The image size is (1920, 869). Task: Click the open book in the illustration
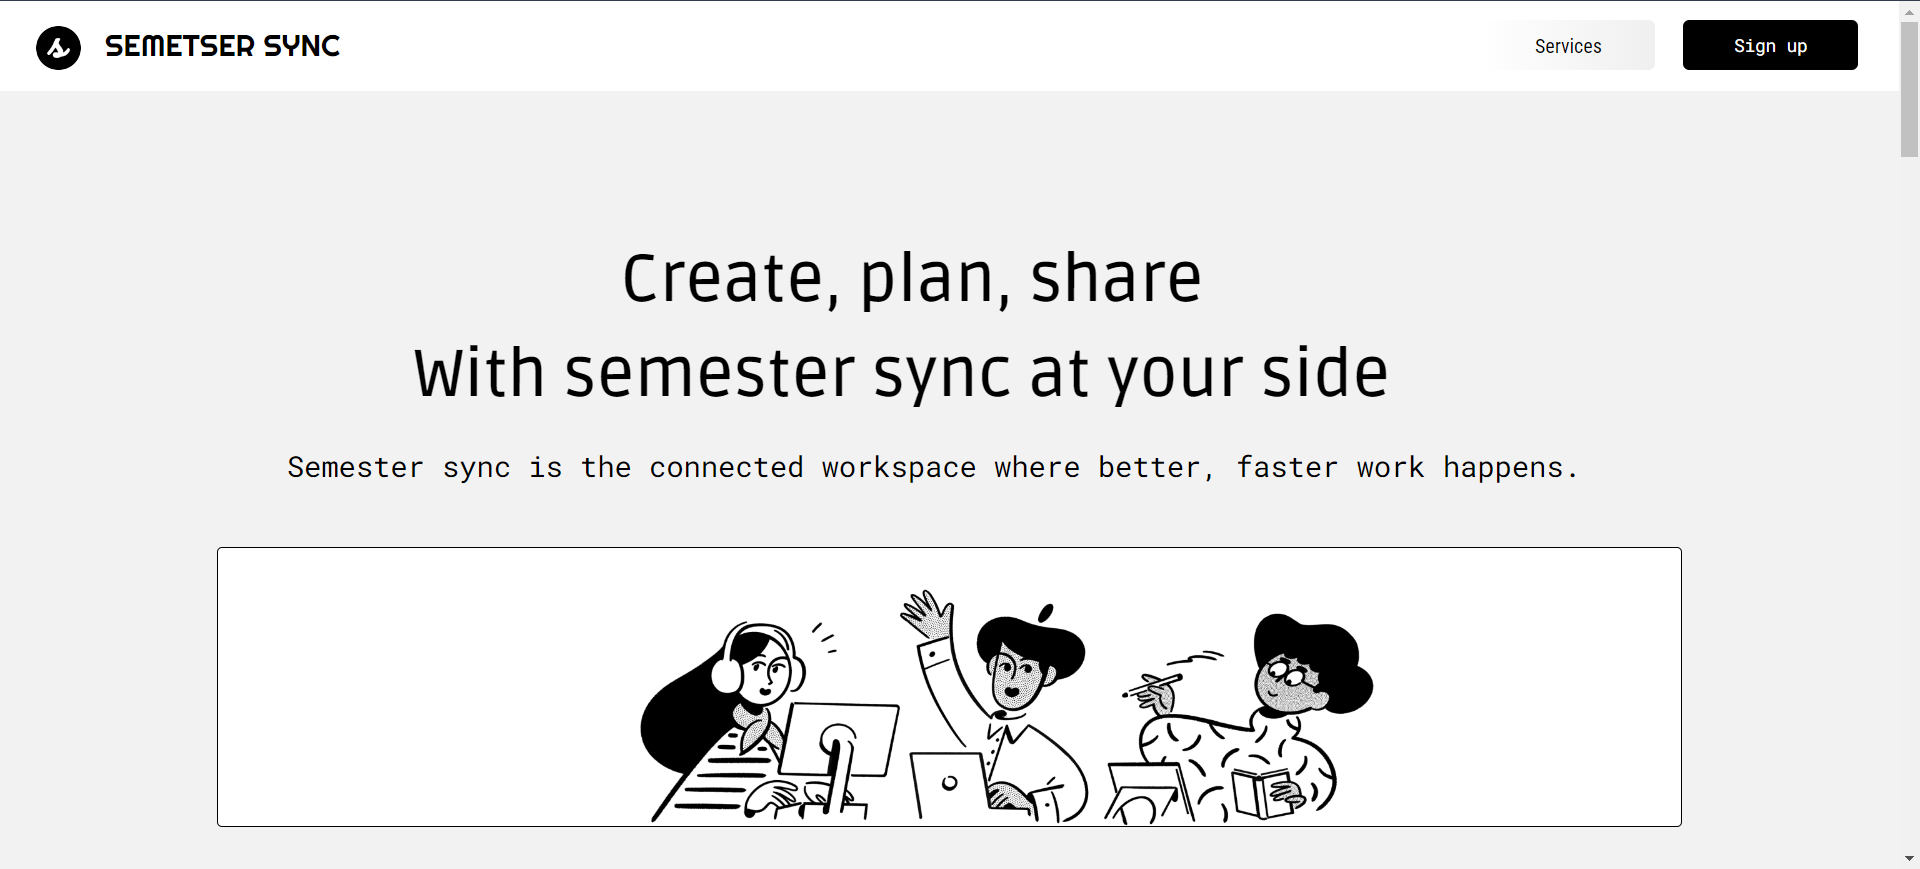[x=1260, y=793]
